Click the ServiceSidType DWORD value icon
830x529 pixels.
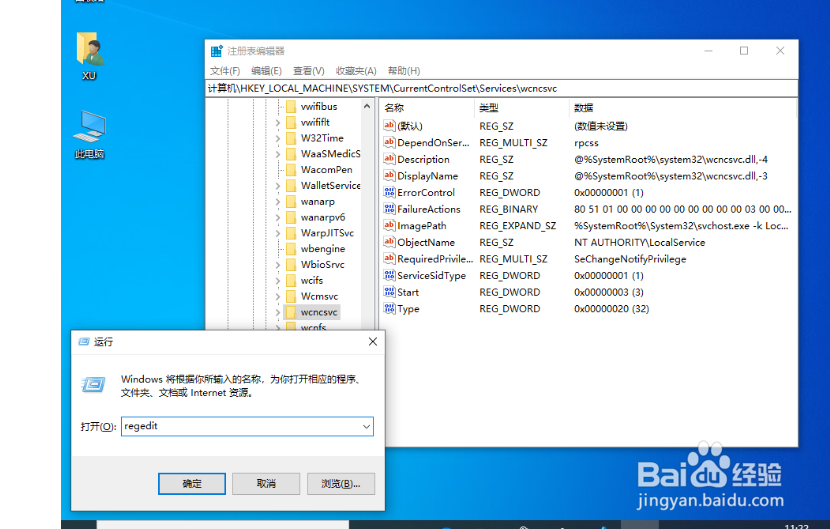click(x=389, y=275)
